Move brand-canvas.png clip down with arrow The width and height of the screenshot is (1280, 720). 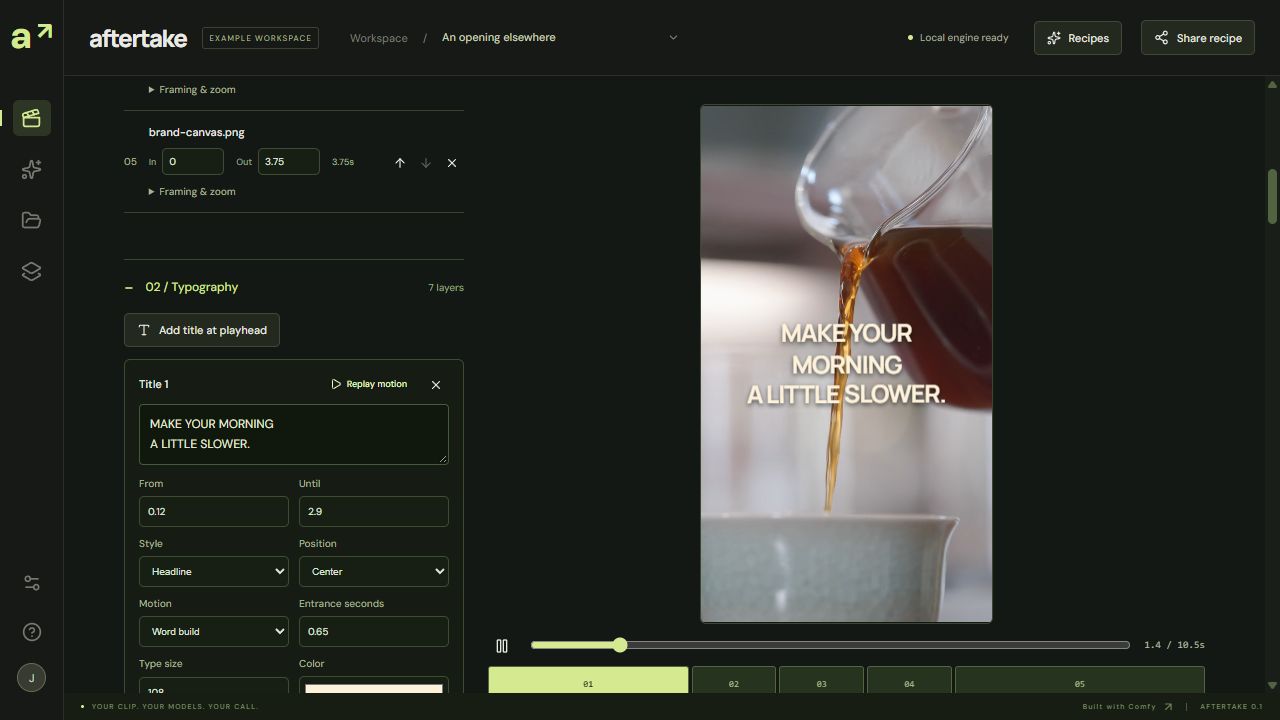click(426, 163)
